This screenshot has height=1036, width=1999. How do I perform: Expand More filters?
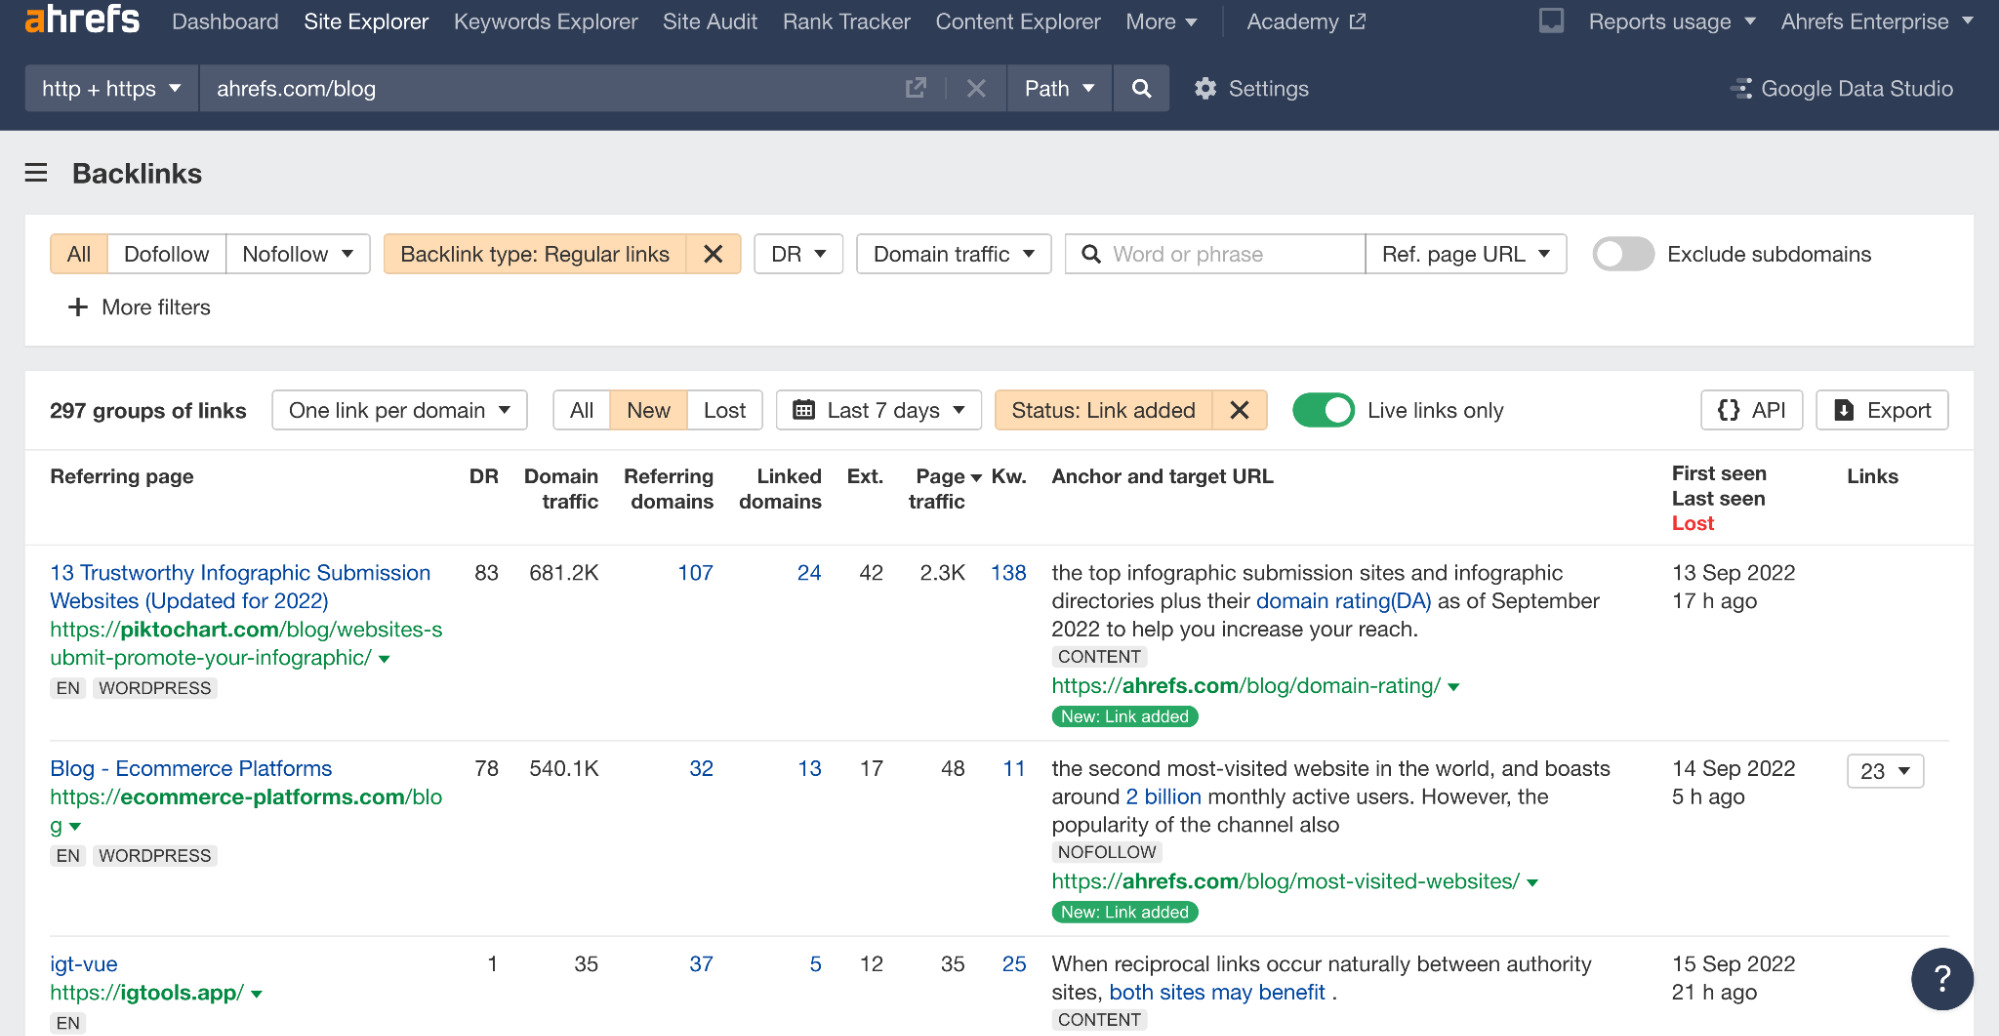(x=137, y=307)
